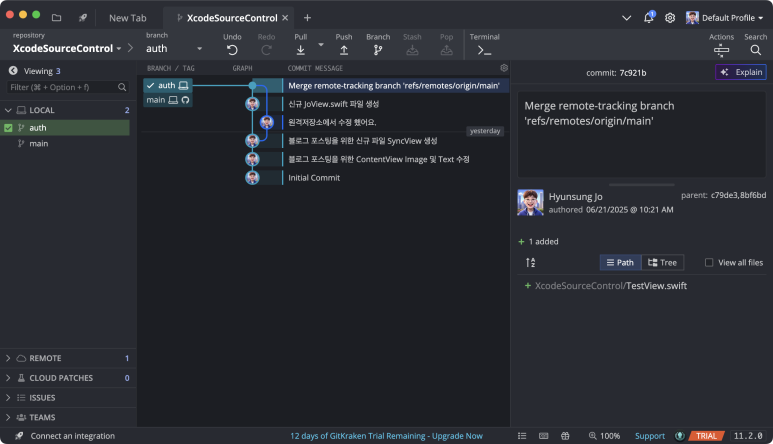773x444 pixels.
Task: Open the TestView.swift added file
Action: (x=611, y=286)
